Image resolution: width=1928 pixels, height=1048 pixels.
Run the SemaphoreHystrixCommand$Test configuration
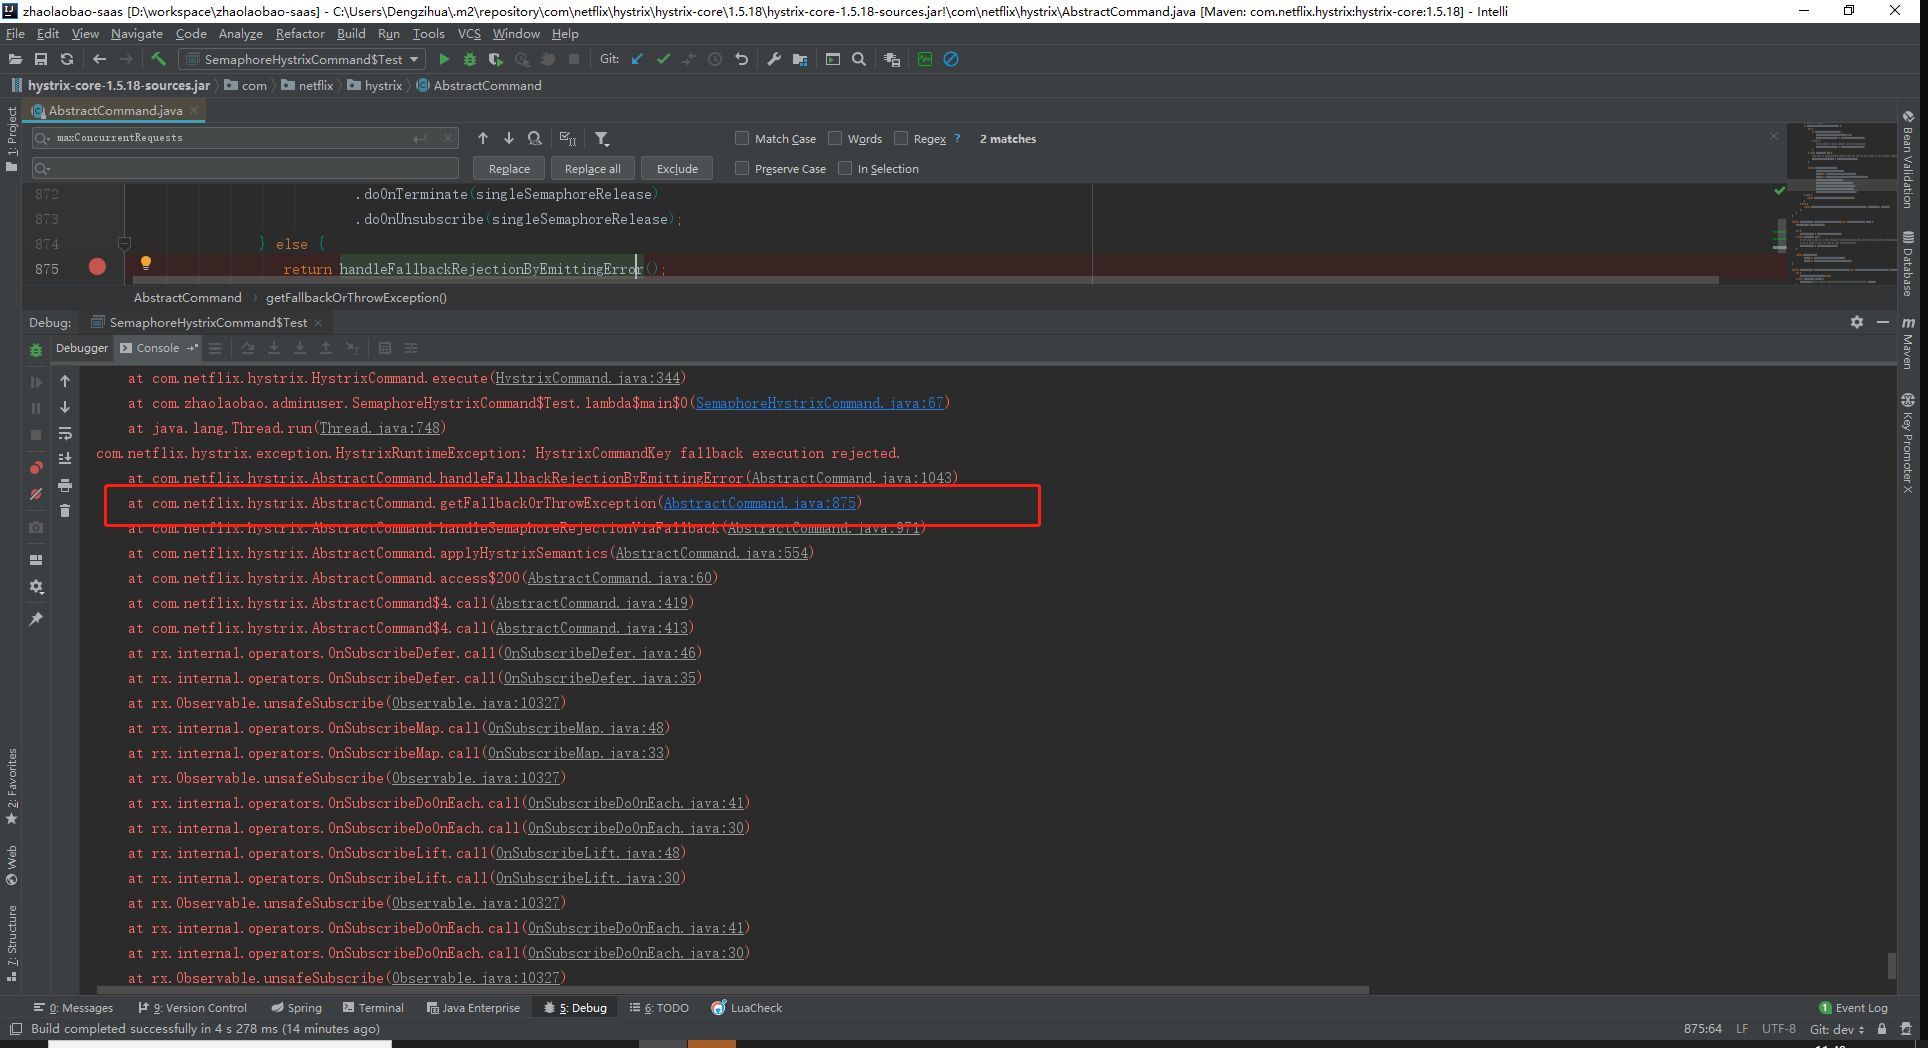tap(444, 59)
